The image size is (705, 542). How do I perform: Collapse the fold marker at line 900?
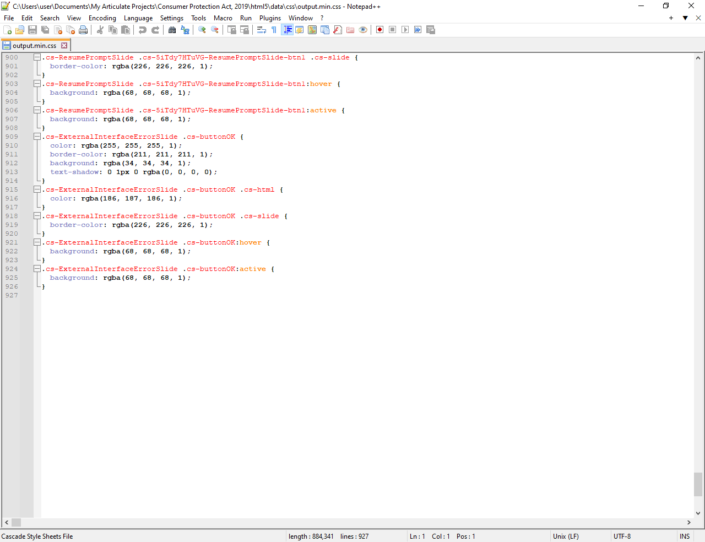pyautogui.click(x=37, y=57)
